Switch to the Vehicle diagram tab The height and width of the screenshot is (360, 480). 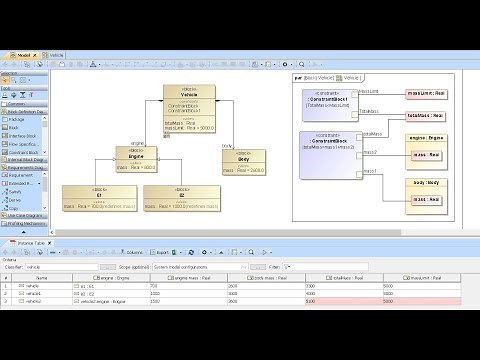tap(53, 55)
